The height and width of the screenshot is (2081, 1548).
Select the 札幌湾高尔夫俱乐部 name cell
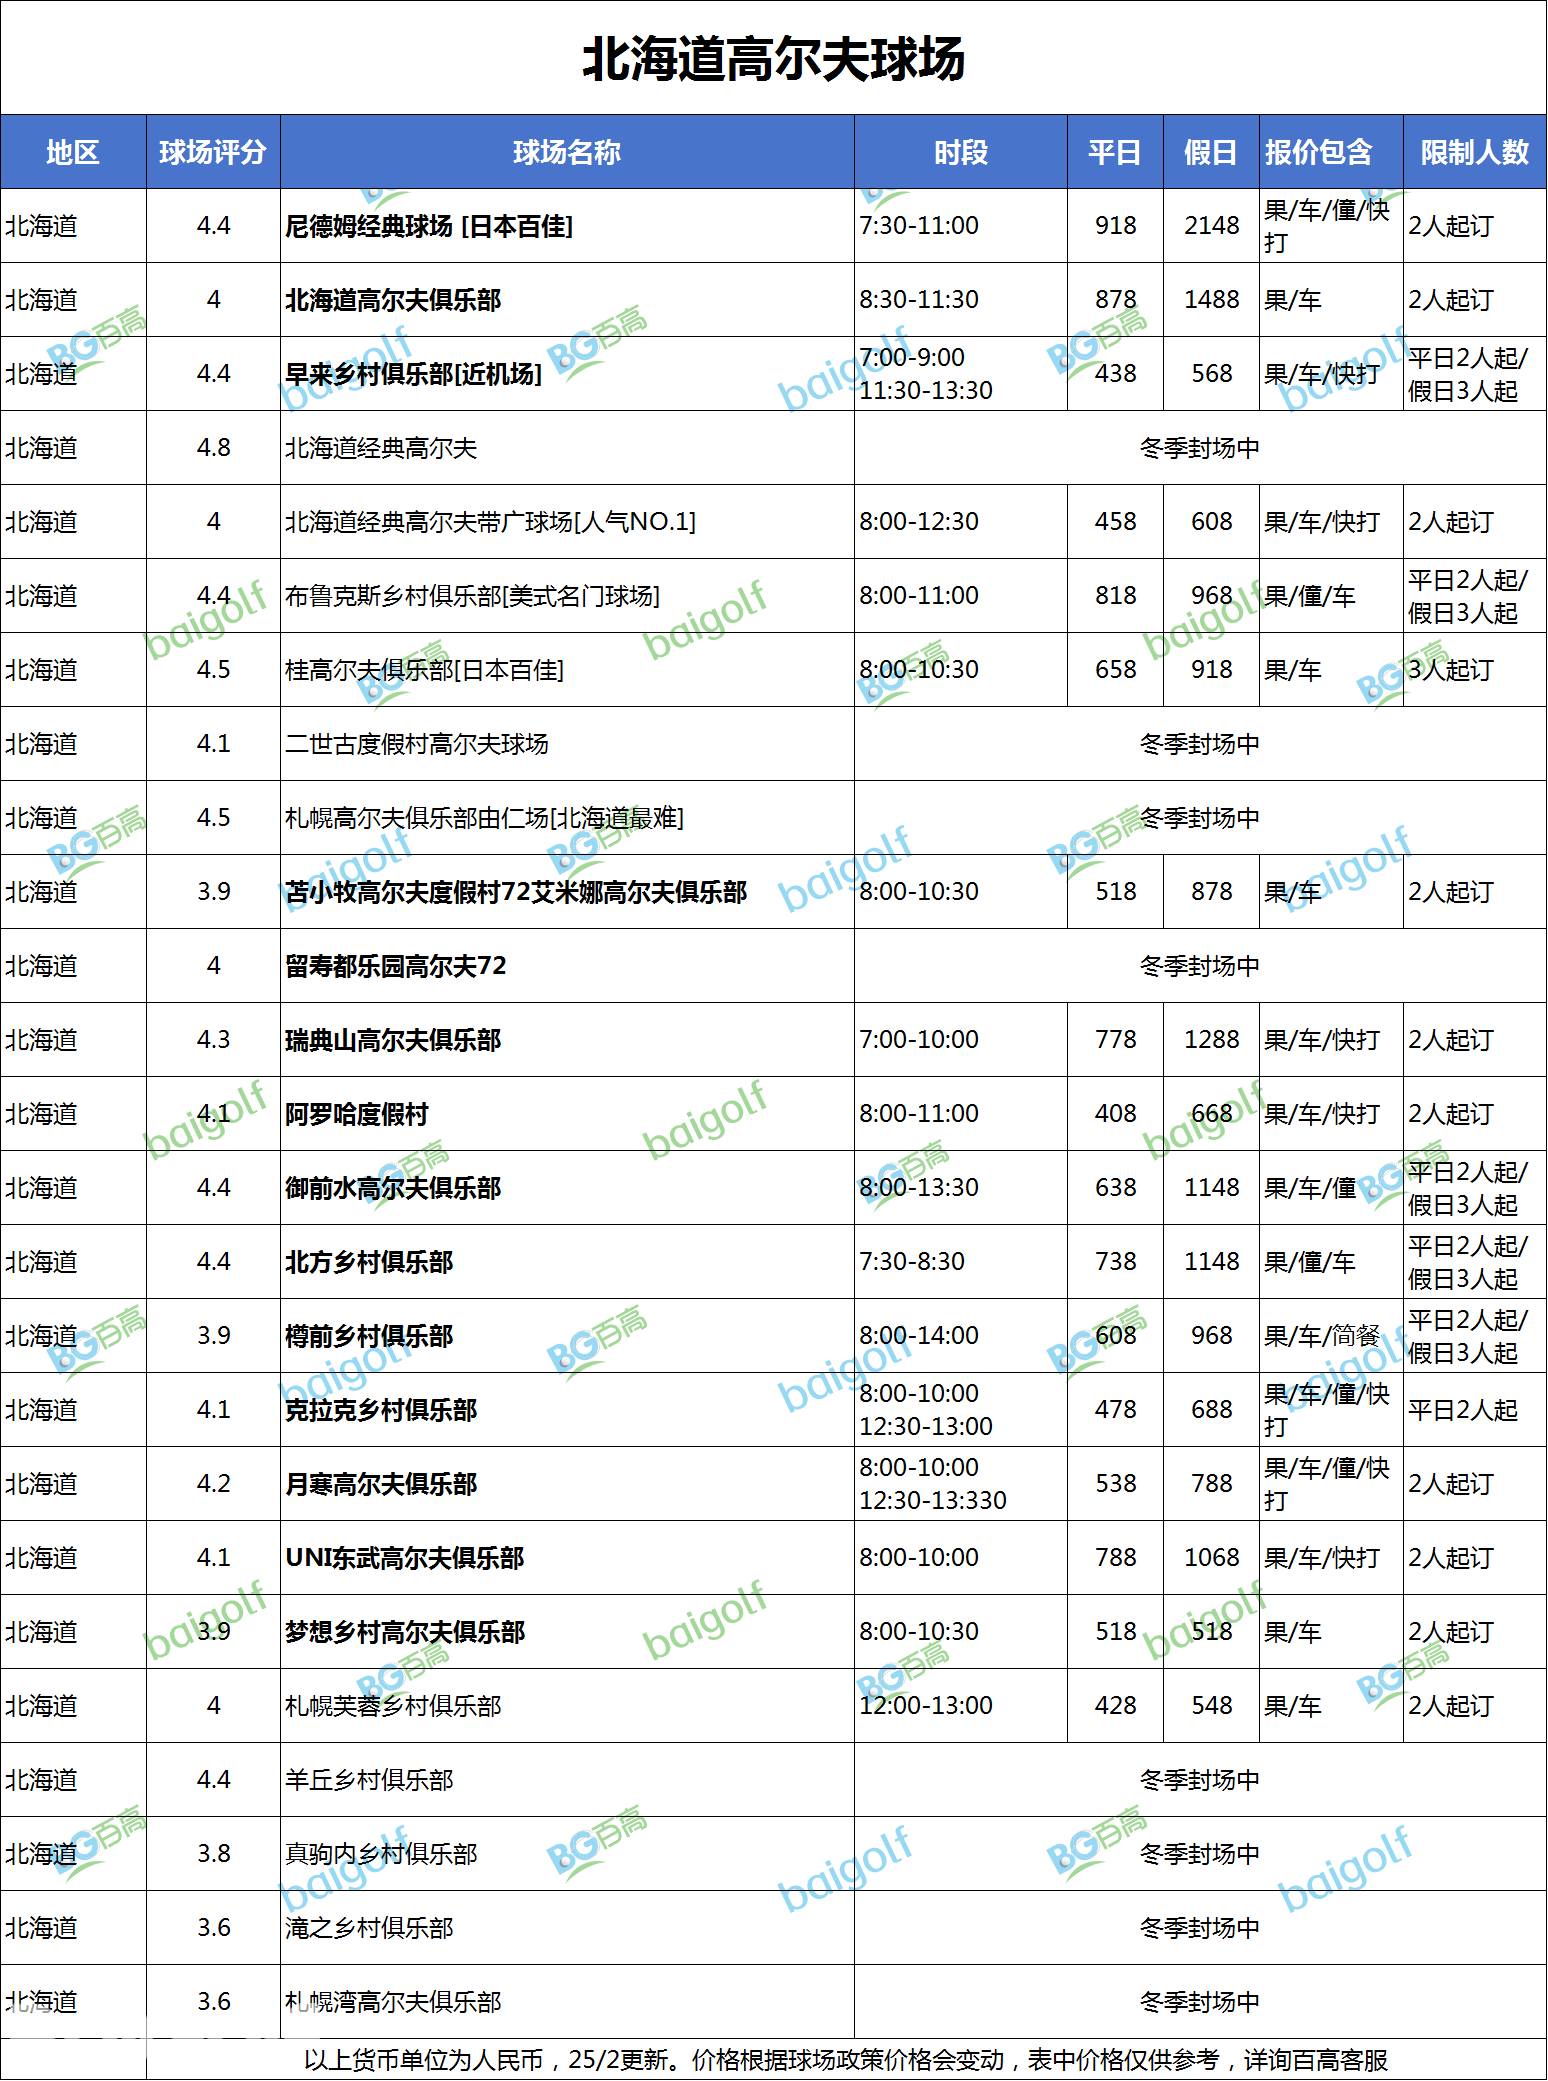[393, 2002]
